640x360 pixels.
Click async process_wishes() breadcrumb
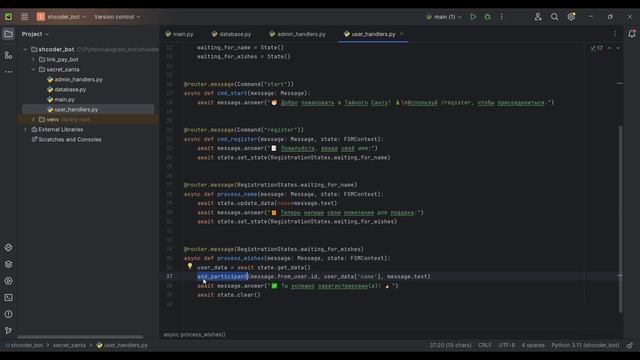195,335
